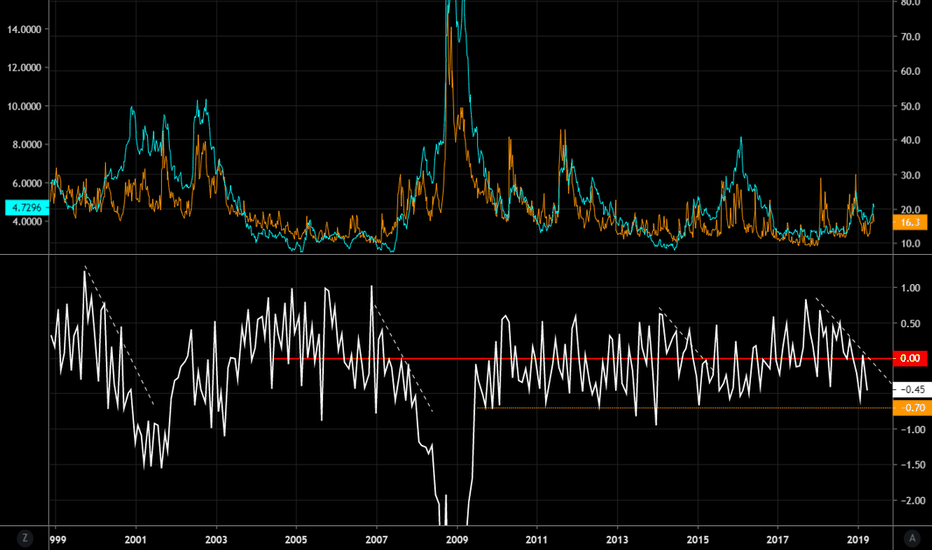The height and width of the screenshot is (550, 932).
Task: Click the 4.0000 tick on left scale
Action: (x=27, y=222)
